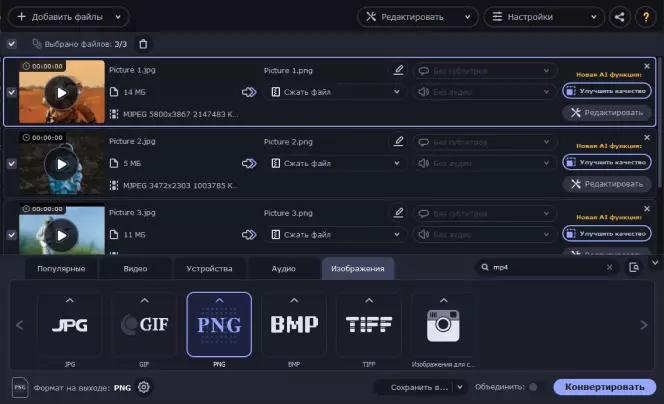Image resolution: width=664 pixels, height=404 pixels.
Task: Click Редактировать button for Picture 1
Action: click(607, 113)
